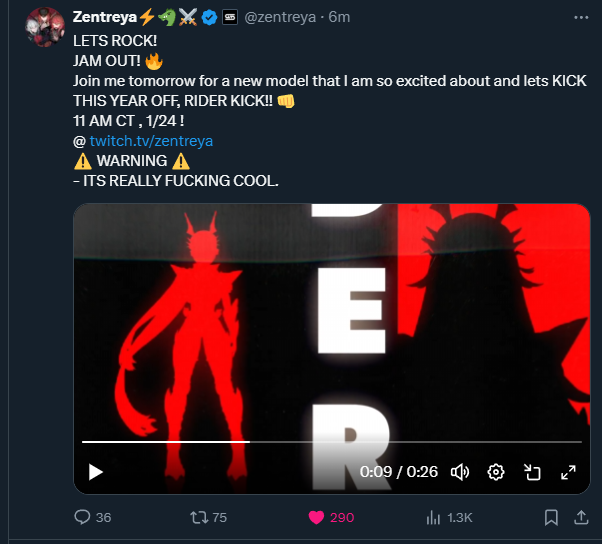View the 1.3K analytics bar icon

[x=433, y=517]
